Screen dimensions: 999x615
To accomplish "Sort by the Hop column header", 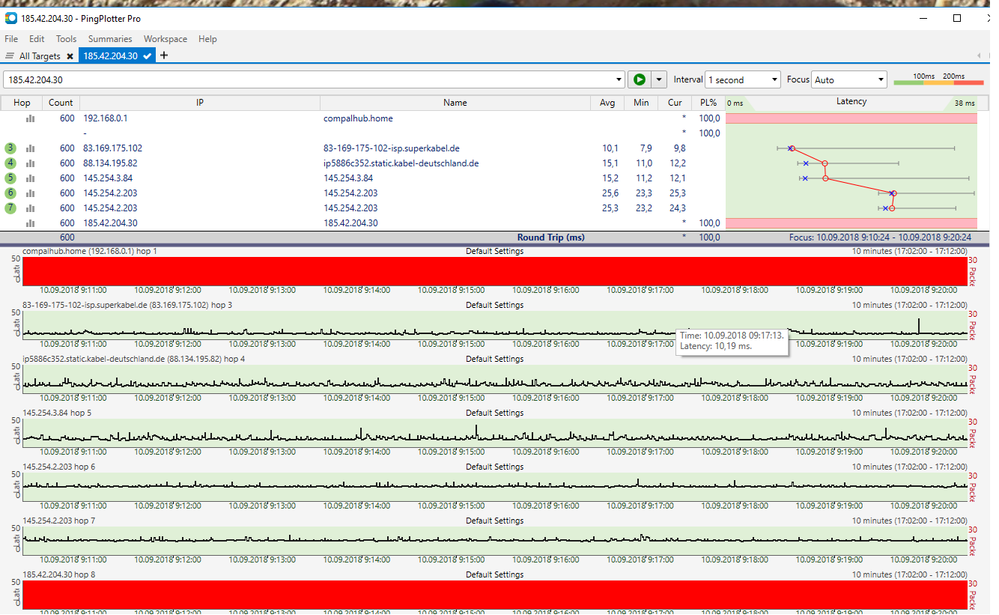I will tap(22, 103).
